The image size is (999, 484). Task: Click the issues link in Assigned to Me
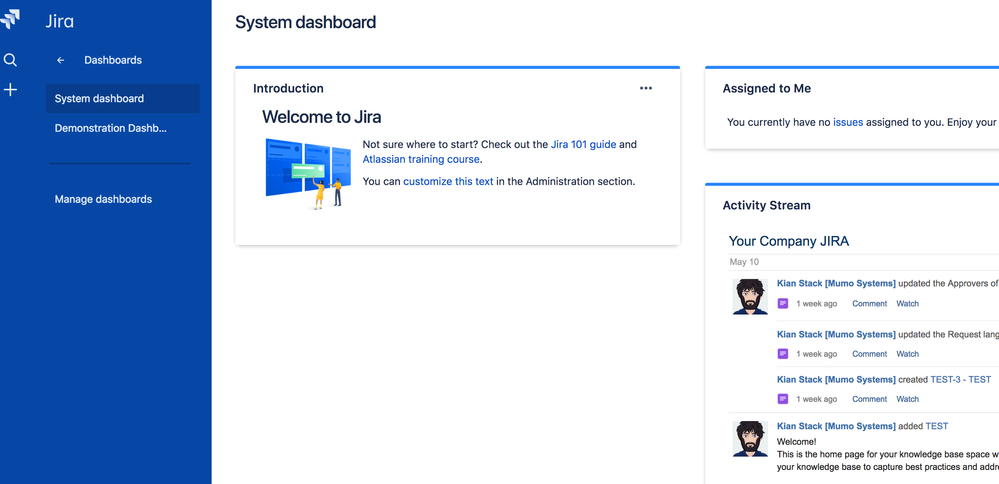[x=848, y=122]
